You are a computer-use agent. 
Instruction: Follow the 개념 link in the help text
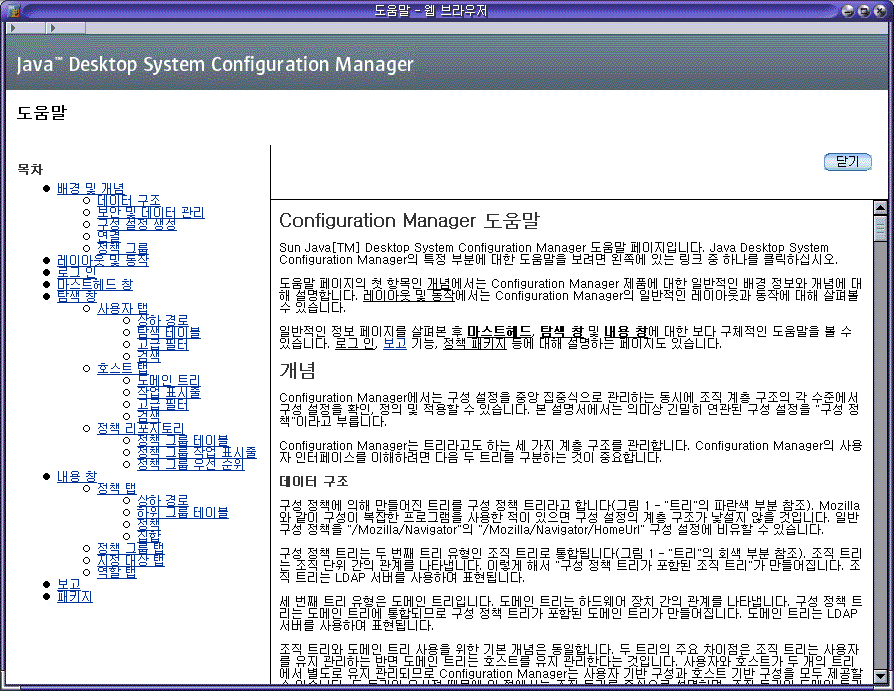click(439, 283)
